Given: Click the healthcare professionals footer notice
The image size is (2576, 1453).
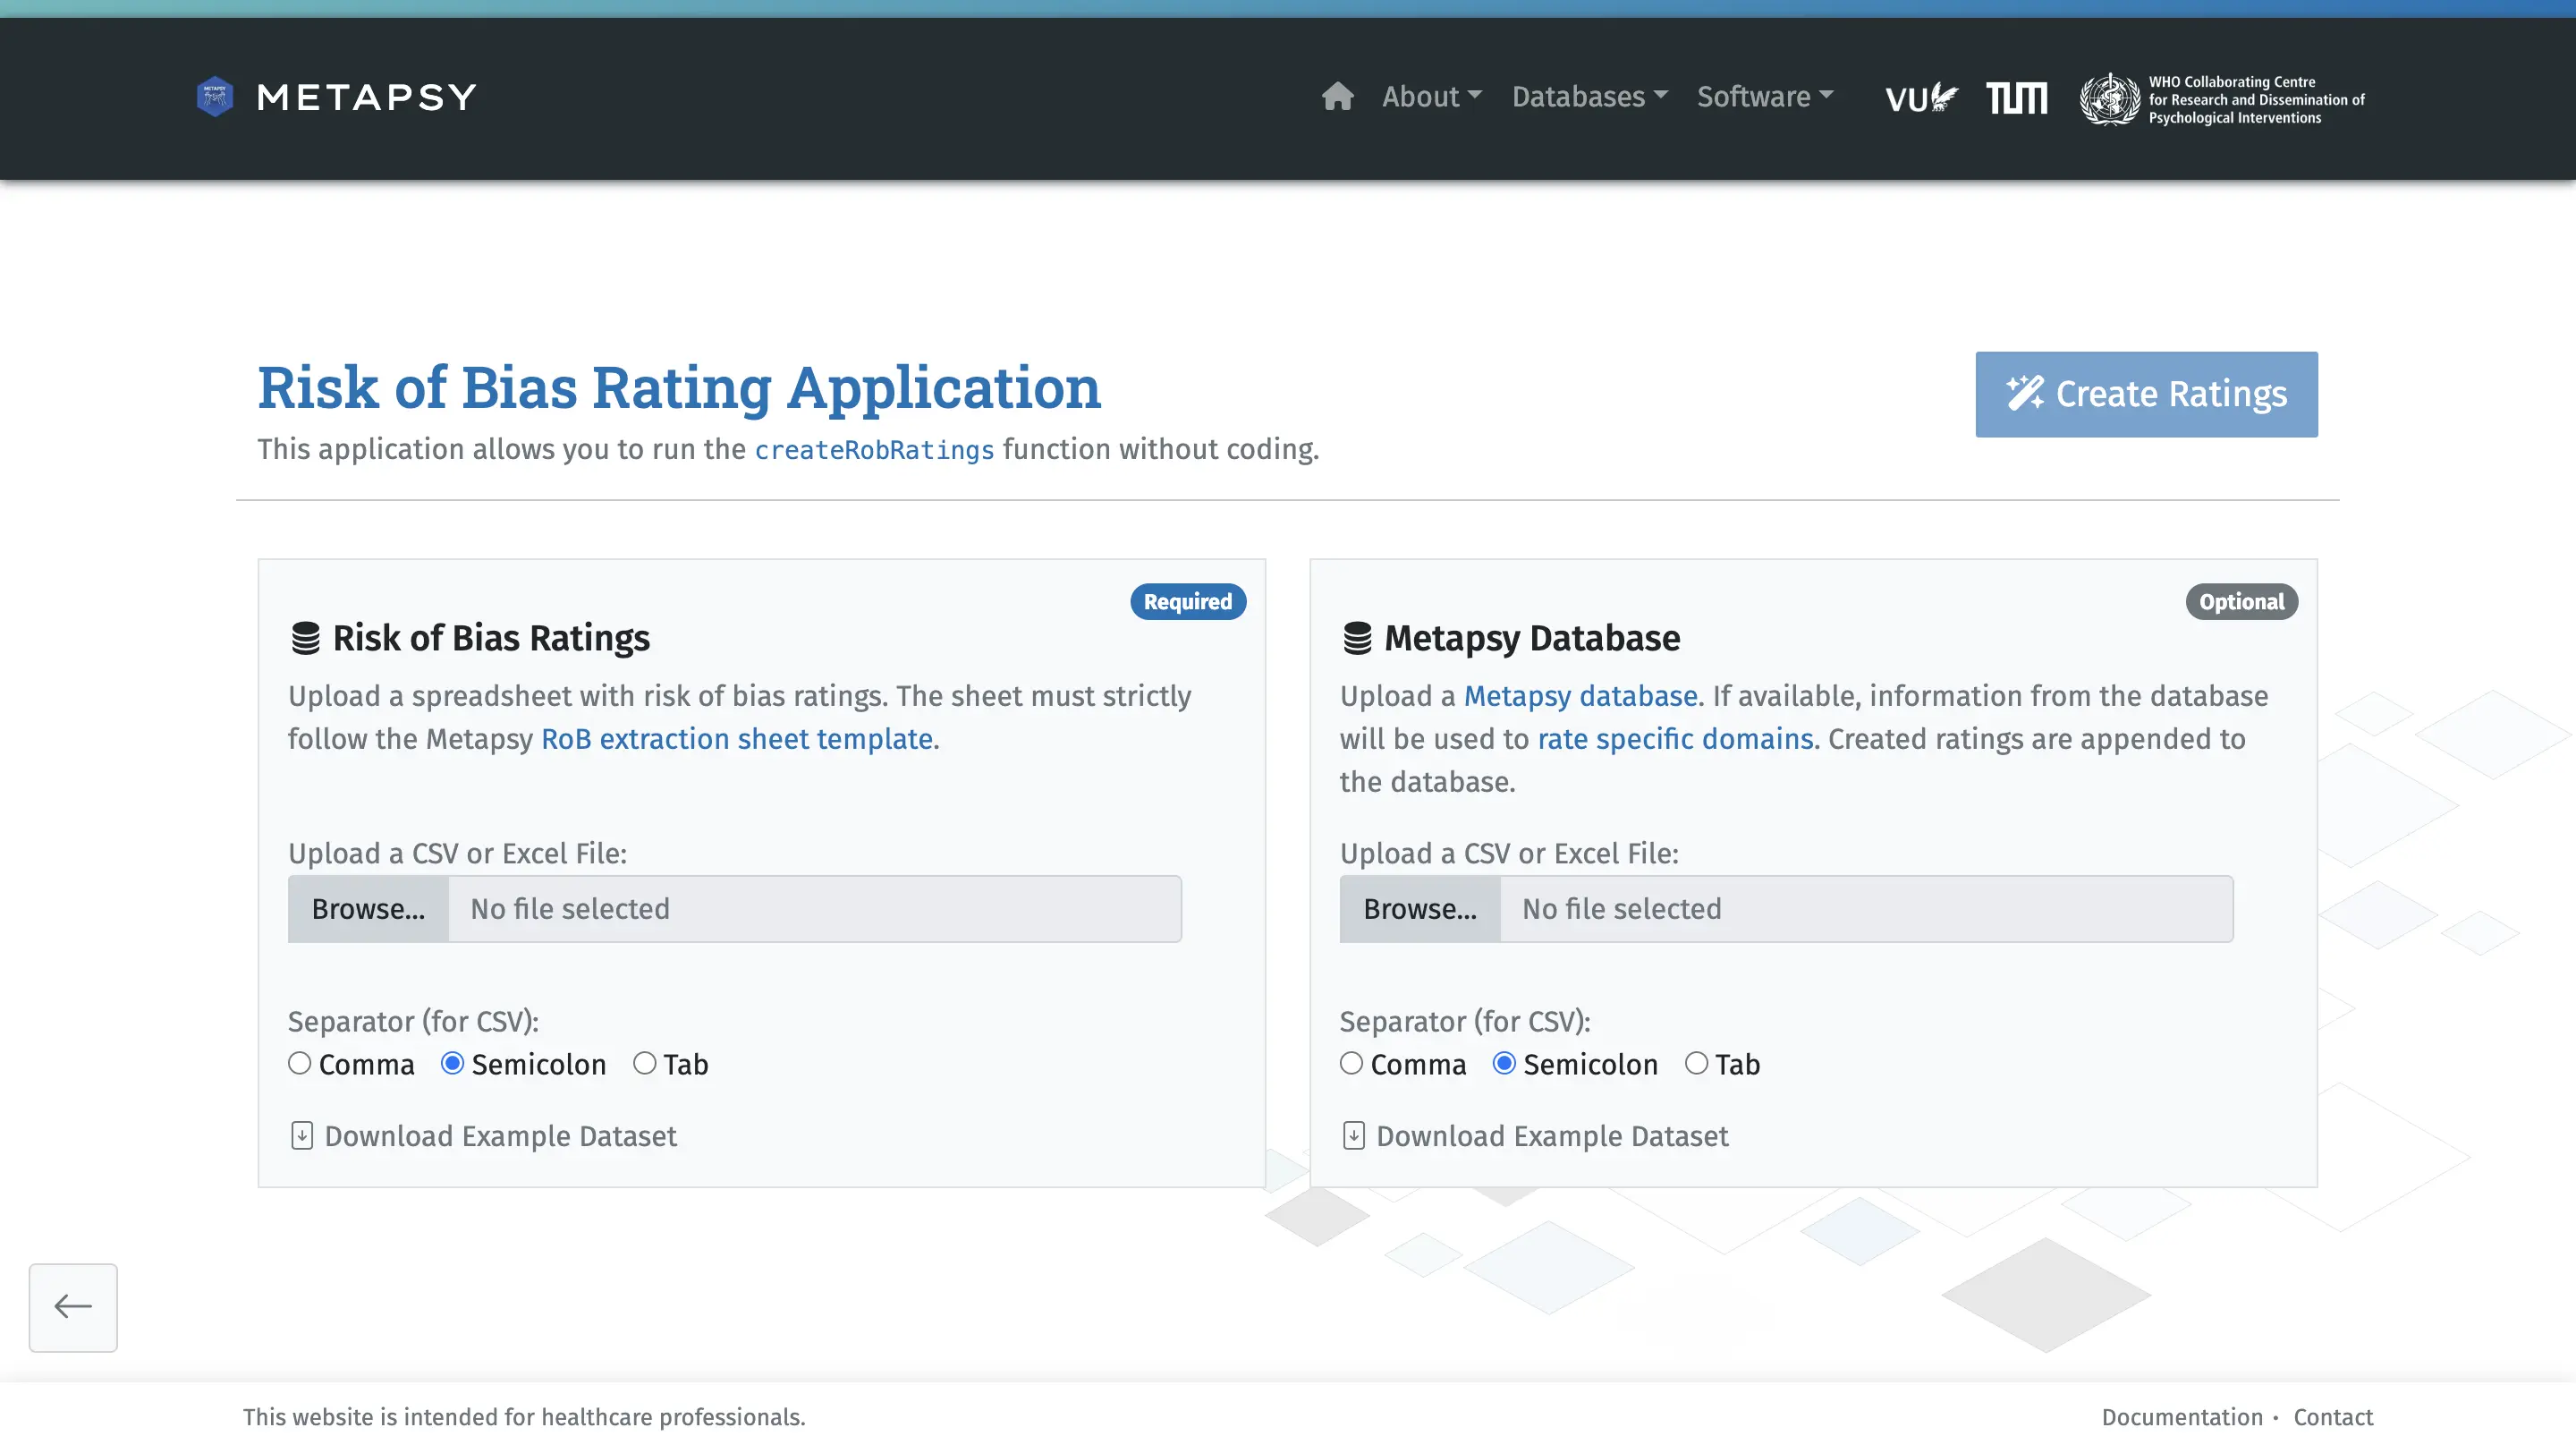Looking at the screenshot, I should [524, 1417].
